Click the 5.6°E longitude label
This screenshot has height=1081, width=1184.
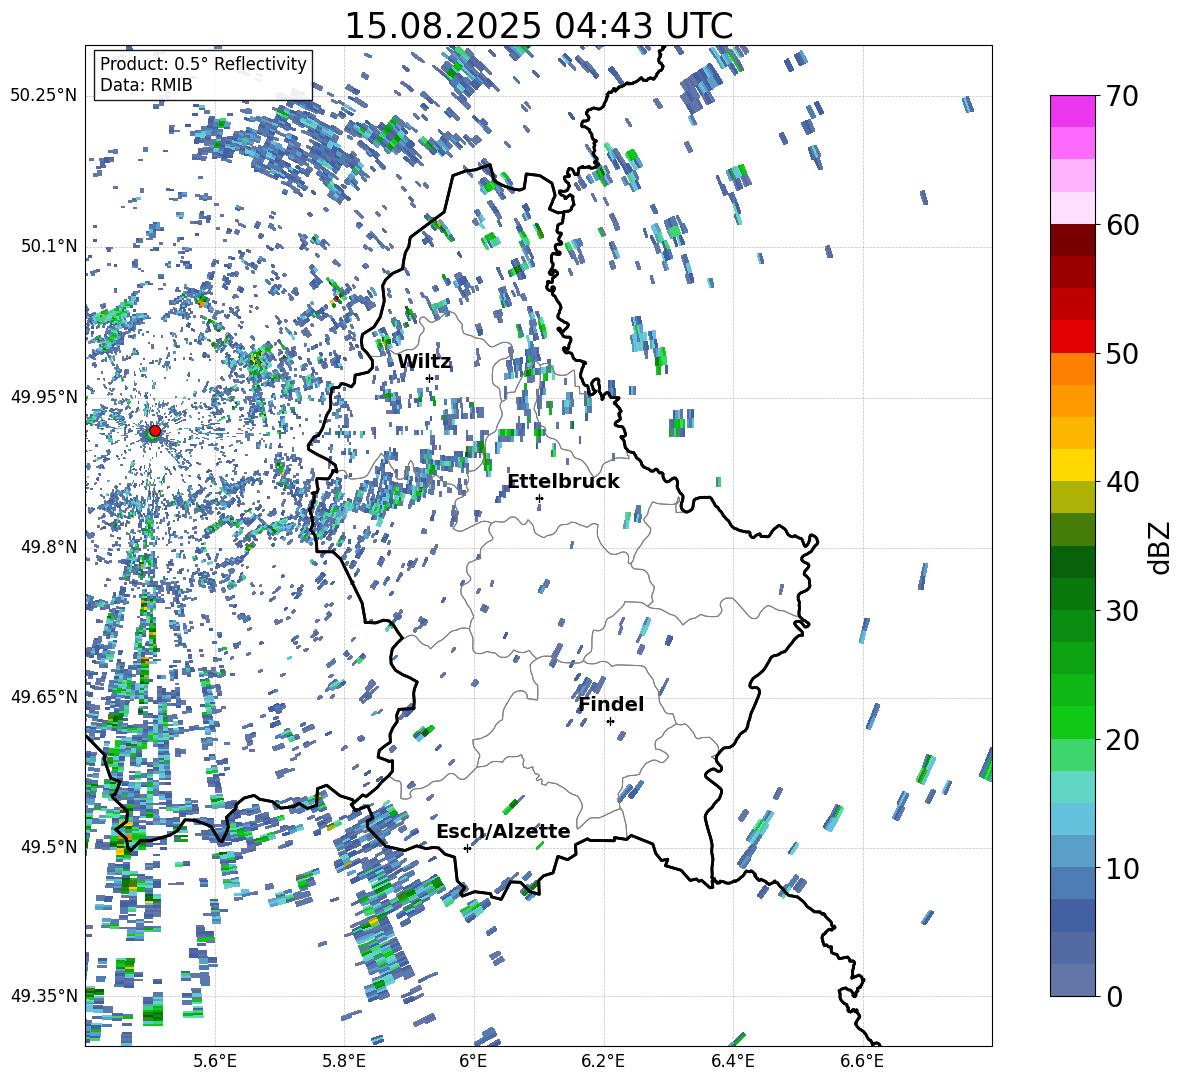(x=215, y=1061)
